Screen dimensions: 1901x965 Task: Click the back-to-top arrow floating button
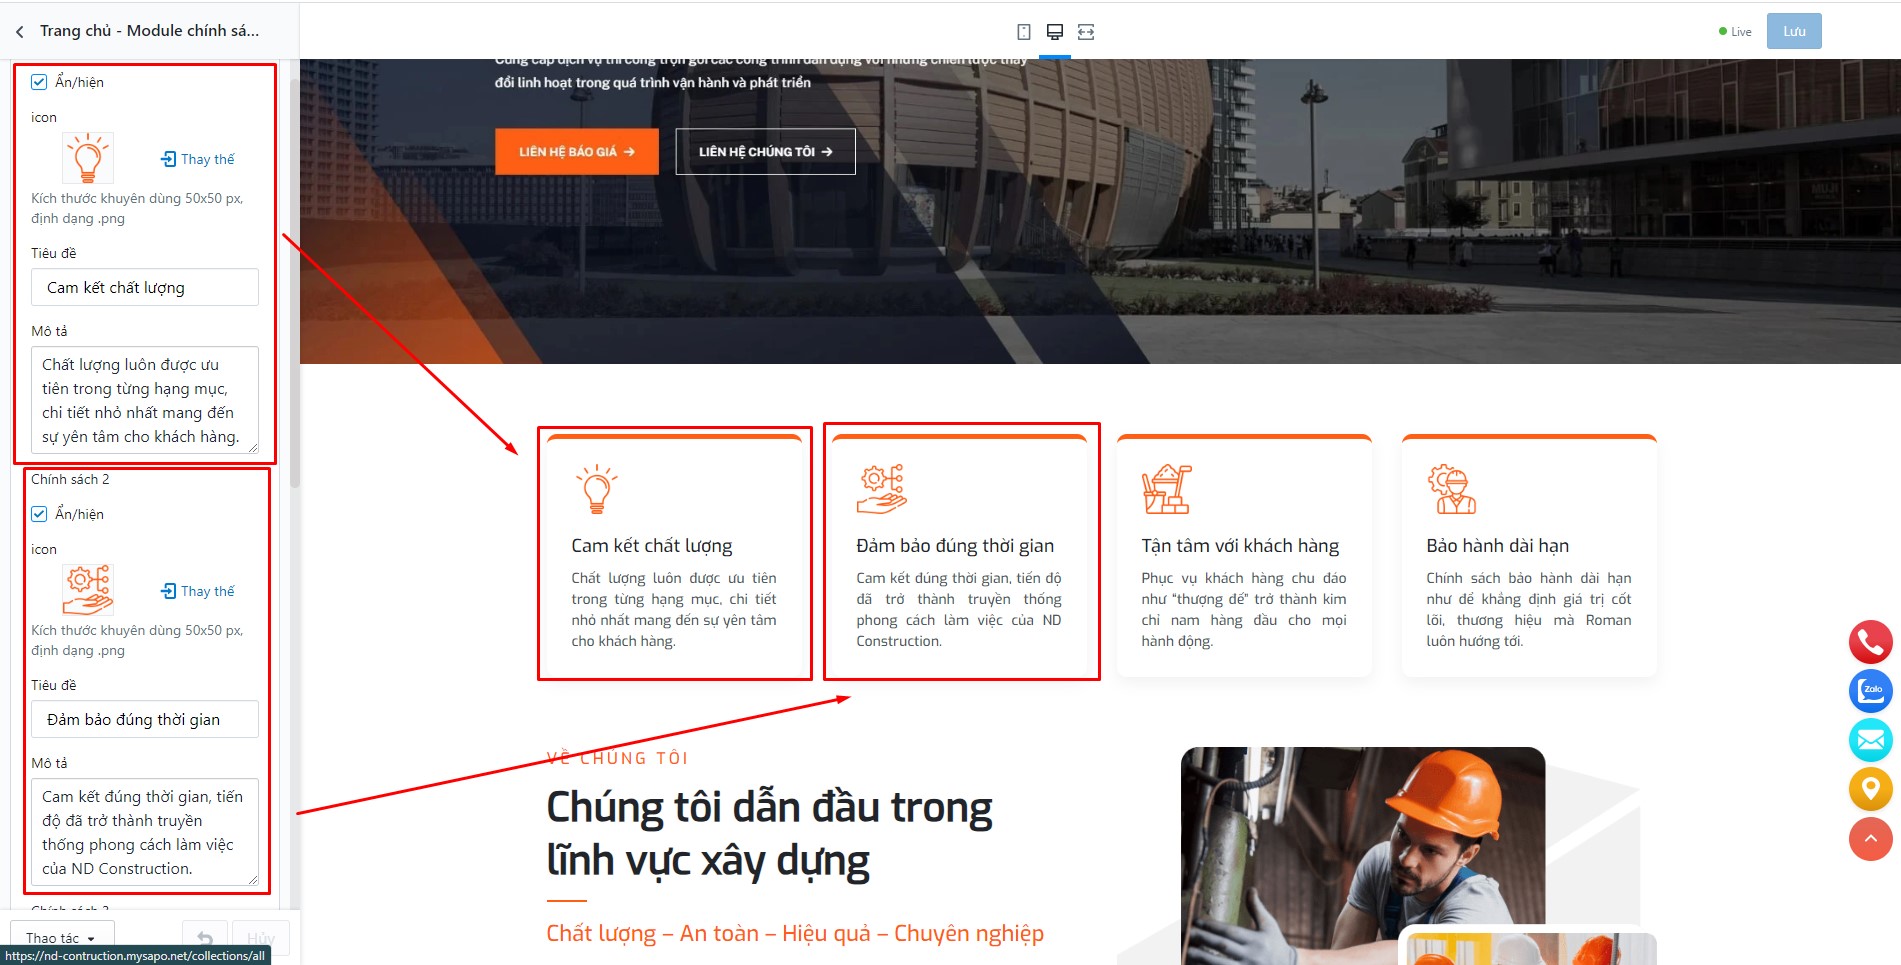coord(1870,839)
